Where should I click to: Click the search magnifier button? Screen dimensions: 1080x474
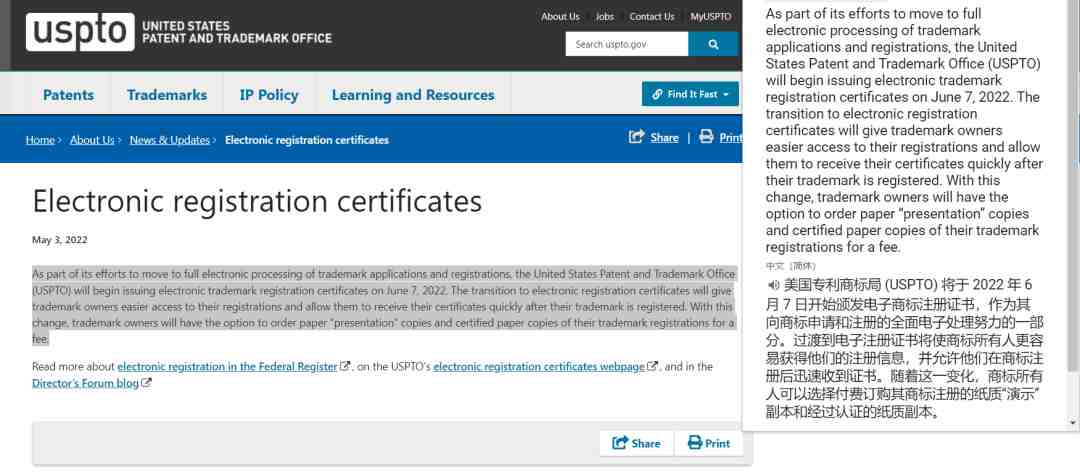pyautogui.click(x=713, y=44)
